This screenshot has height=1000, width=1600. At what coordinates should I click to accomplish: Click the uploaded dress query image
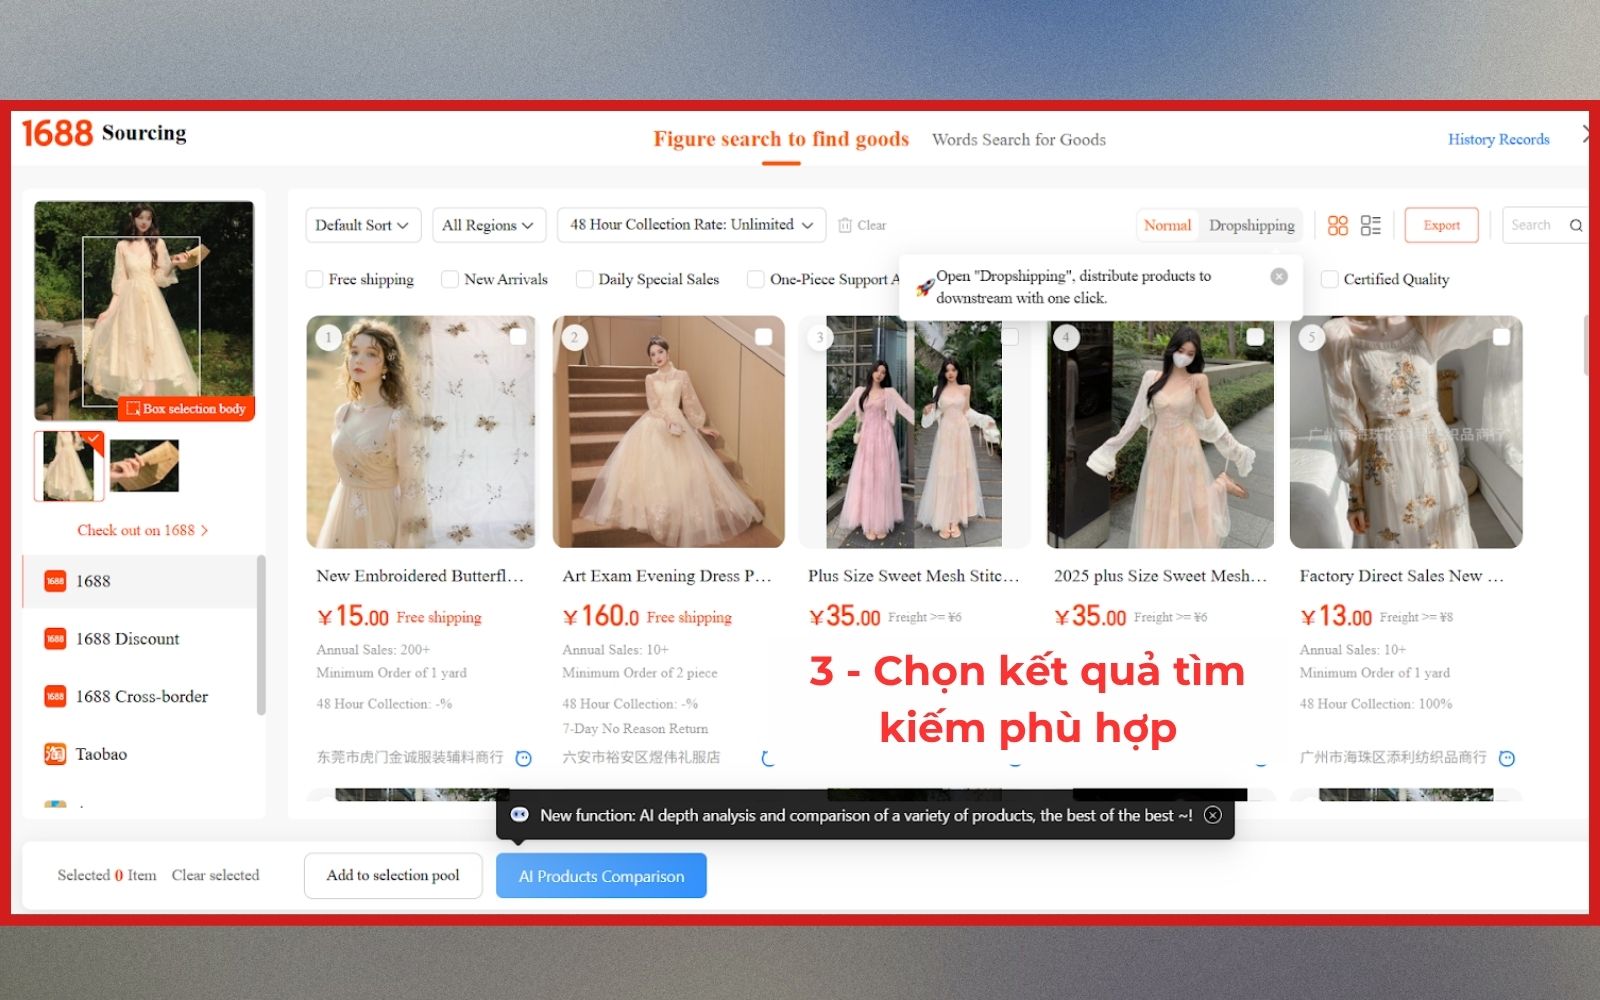(144, 310)
